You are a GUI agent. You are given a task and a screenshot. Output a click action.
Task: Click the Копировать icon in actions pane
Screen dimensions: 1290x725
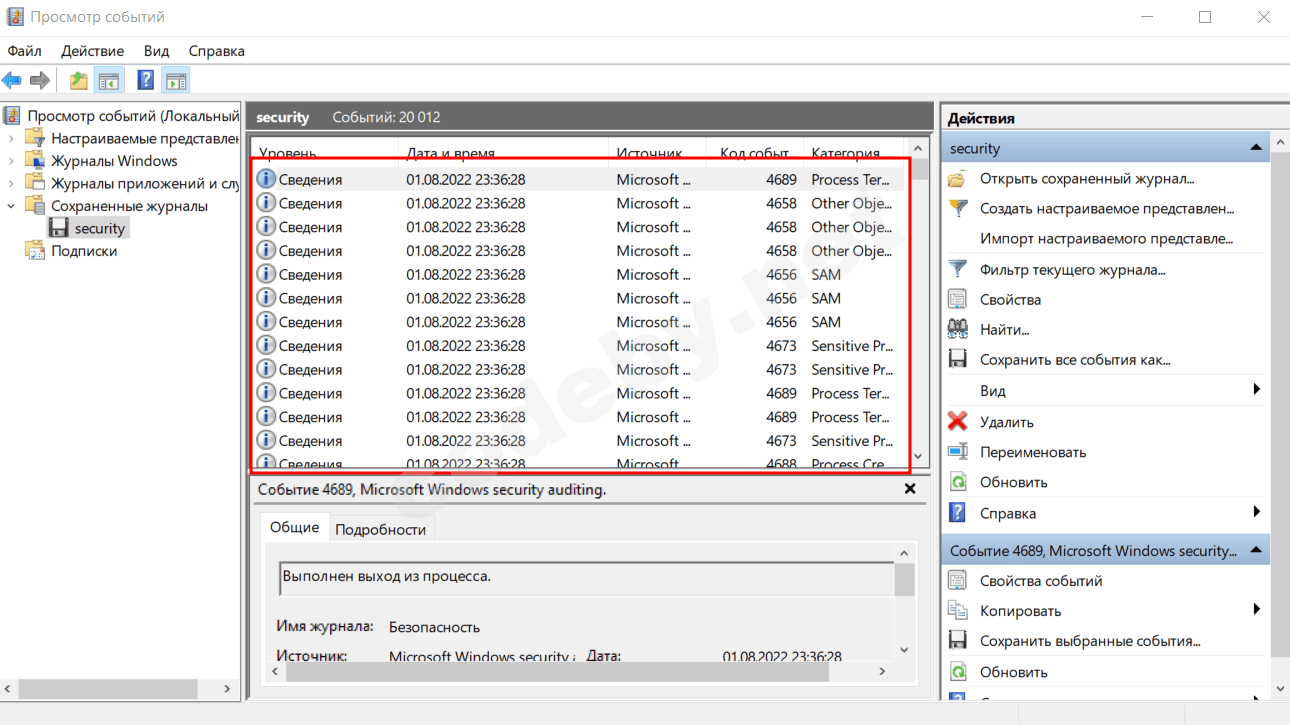tap(957, 611)
